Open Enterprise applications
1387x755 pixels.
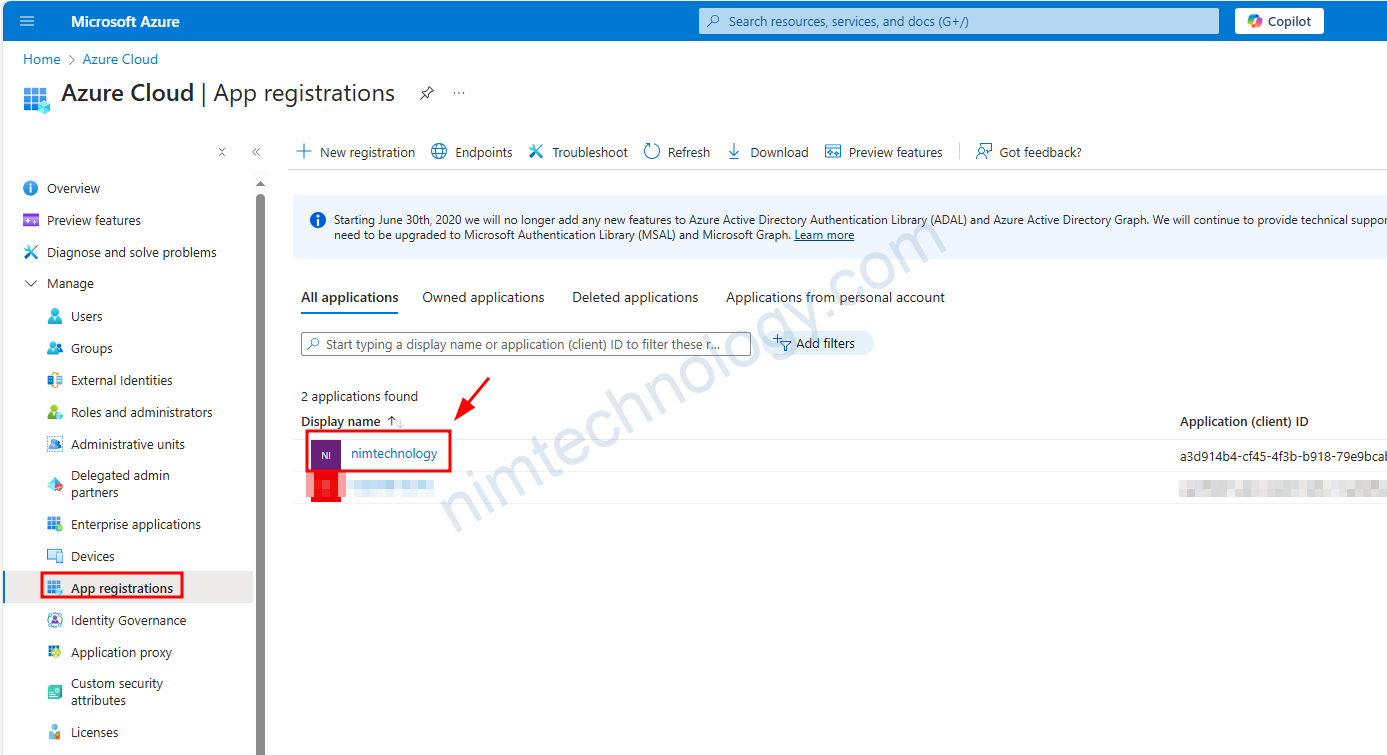pos(135,524)
